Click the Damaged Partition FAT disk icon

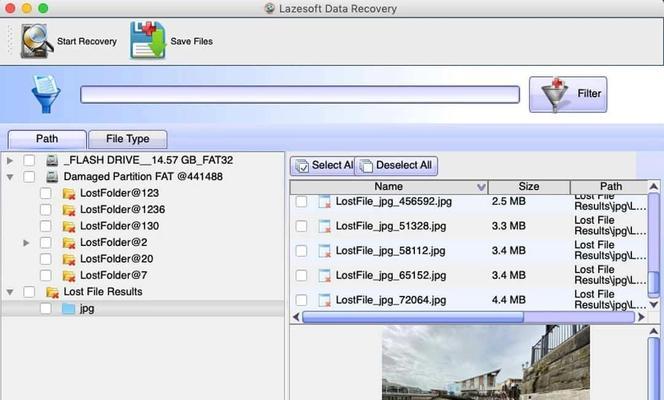point(52,177)
